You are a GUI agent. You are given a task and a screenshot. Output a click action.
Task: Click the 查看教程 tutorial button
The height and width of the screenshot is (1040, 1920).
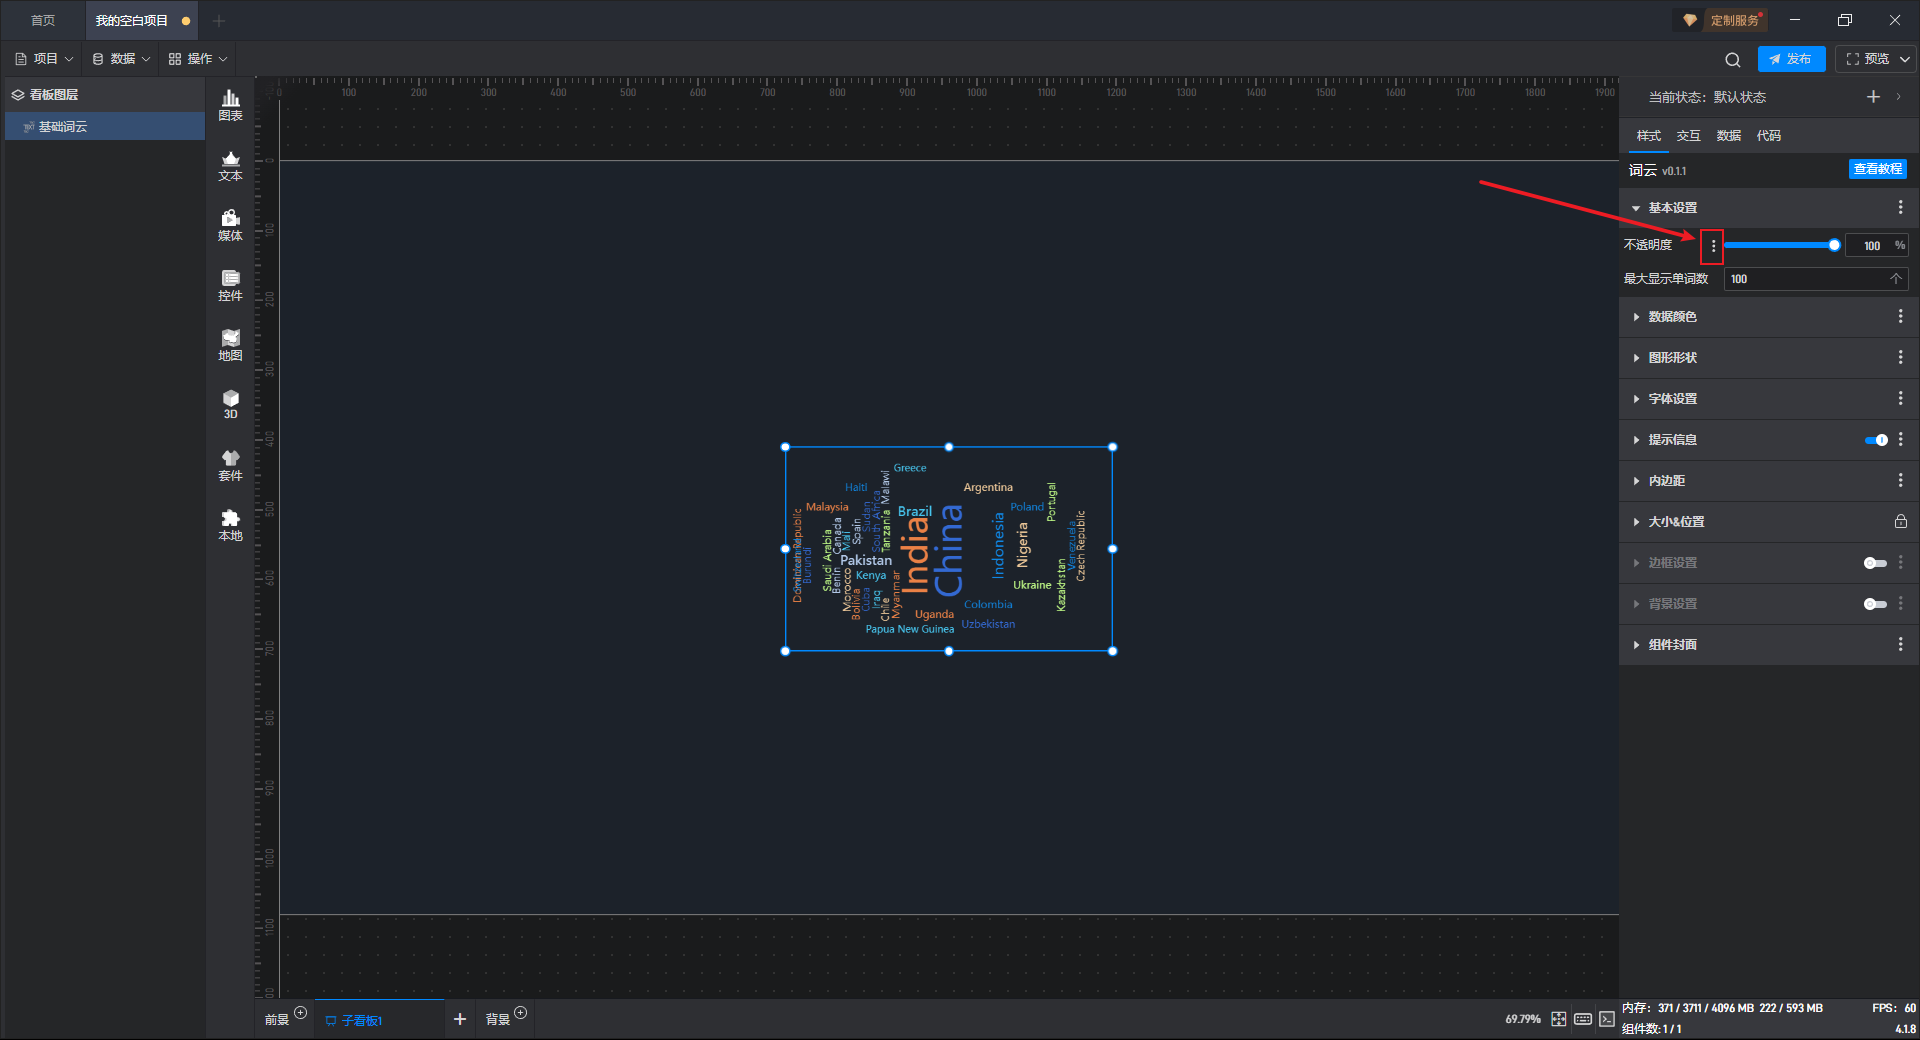[x=1877, y=169]
